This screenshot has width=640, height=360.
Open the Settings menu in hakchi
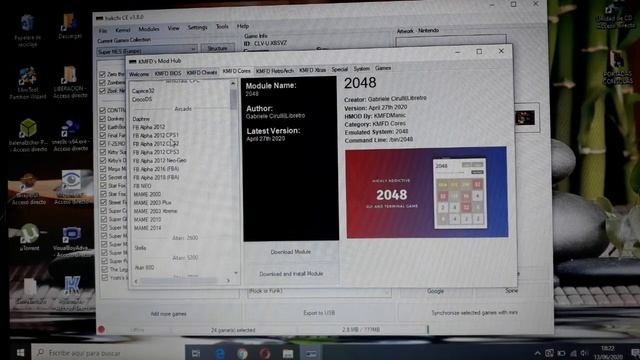pos(197,28)
